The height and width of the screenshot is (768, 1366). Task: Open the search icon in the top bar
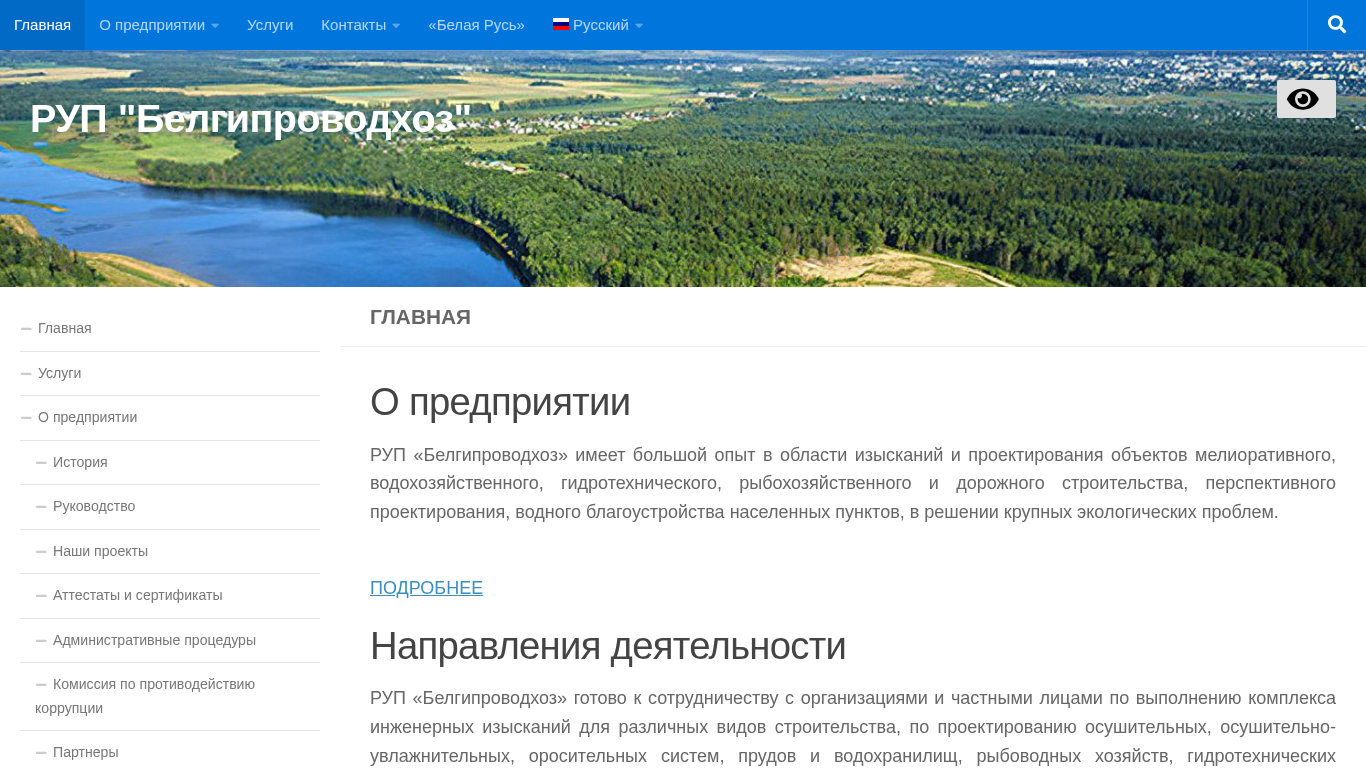(1337, 24)
